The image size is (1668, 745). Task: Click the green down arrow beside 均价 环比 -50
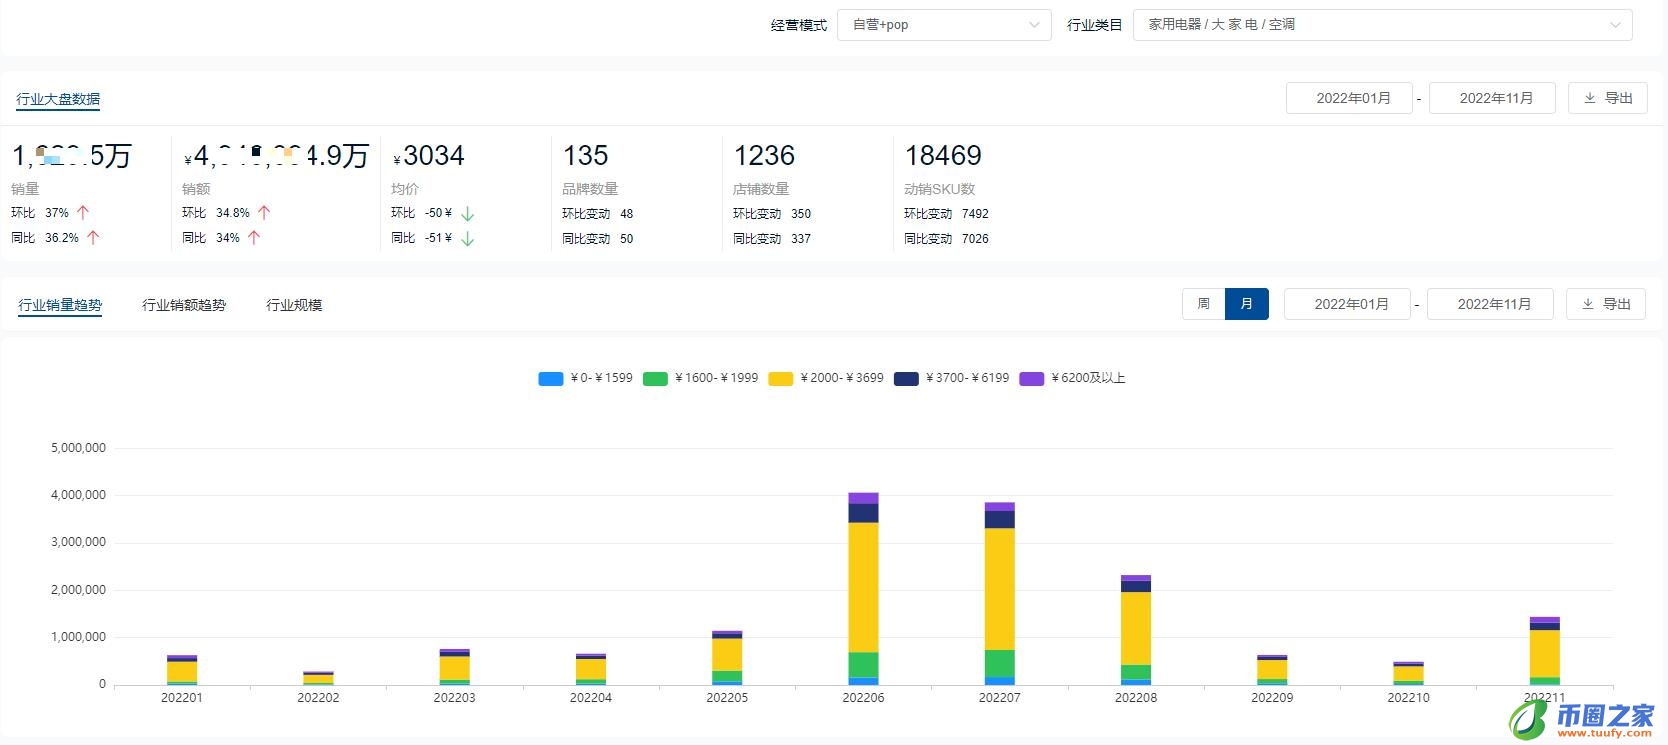coord(467,214)
